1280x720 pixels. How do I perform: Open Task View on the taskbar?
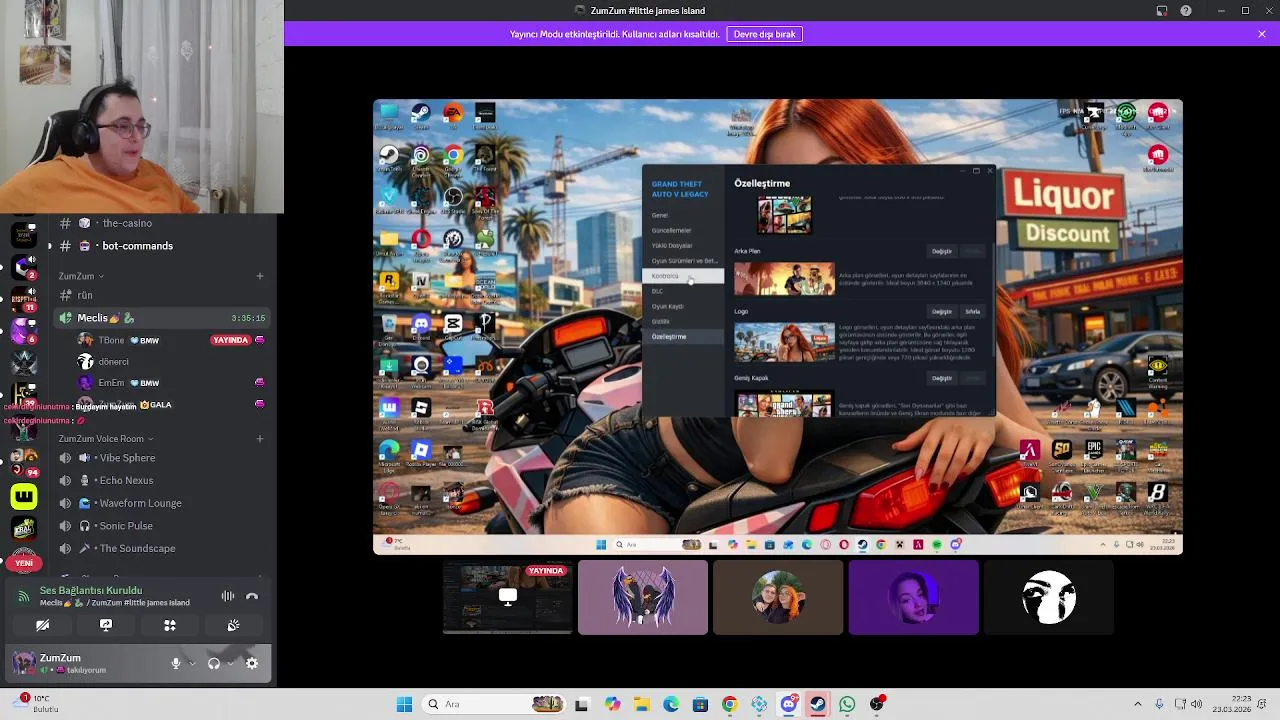(582, 704)
